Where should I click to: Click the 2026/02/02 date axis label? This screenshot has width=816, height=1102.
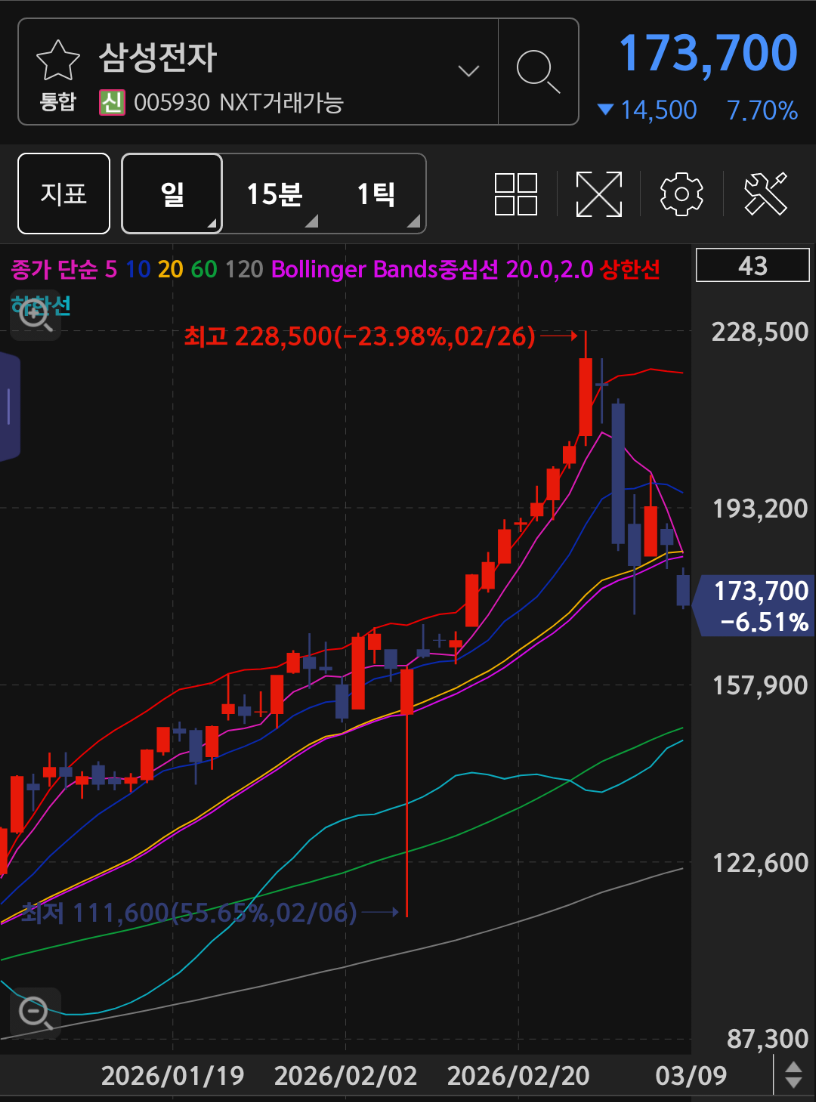(x=345, y=1075)
